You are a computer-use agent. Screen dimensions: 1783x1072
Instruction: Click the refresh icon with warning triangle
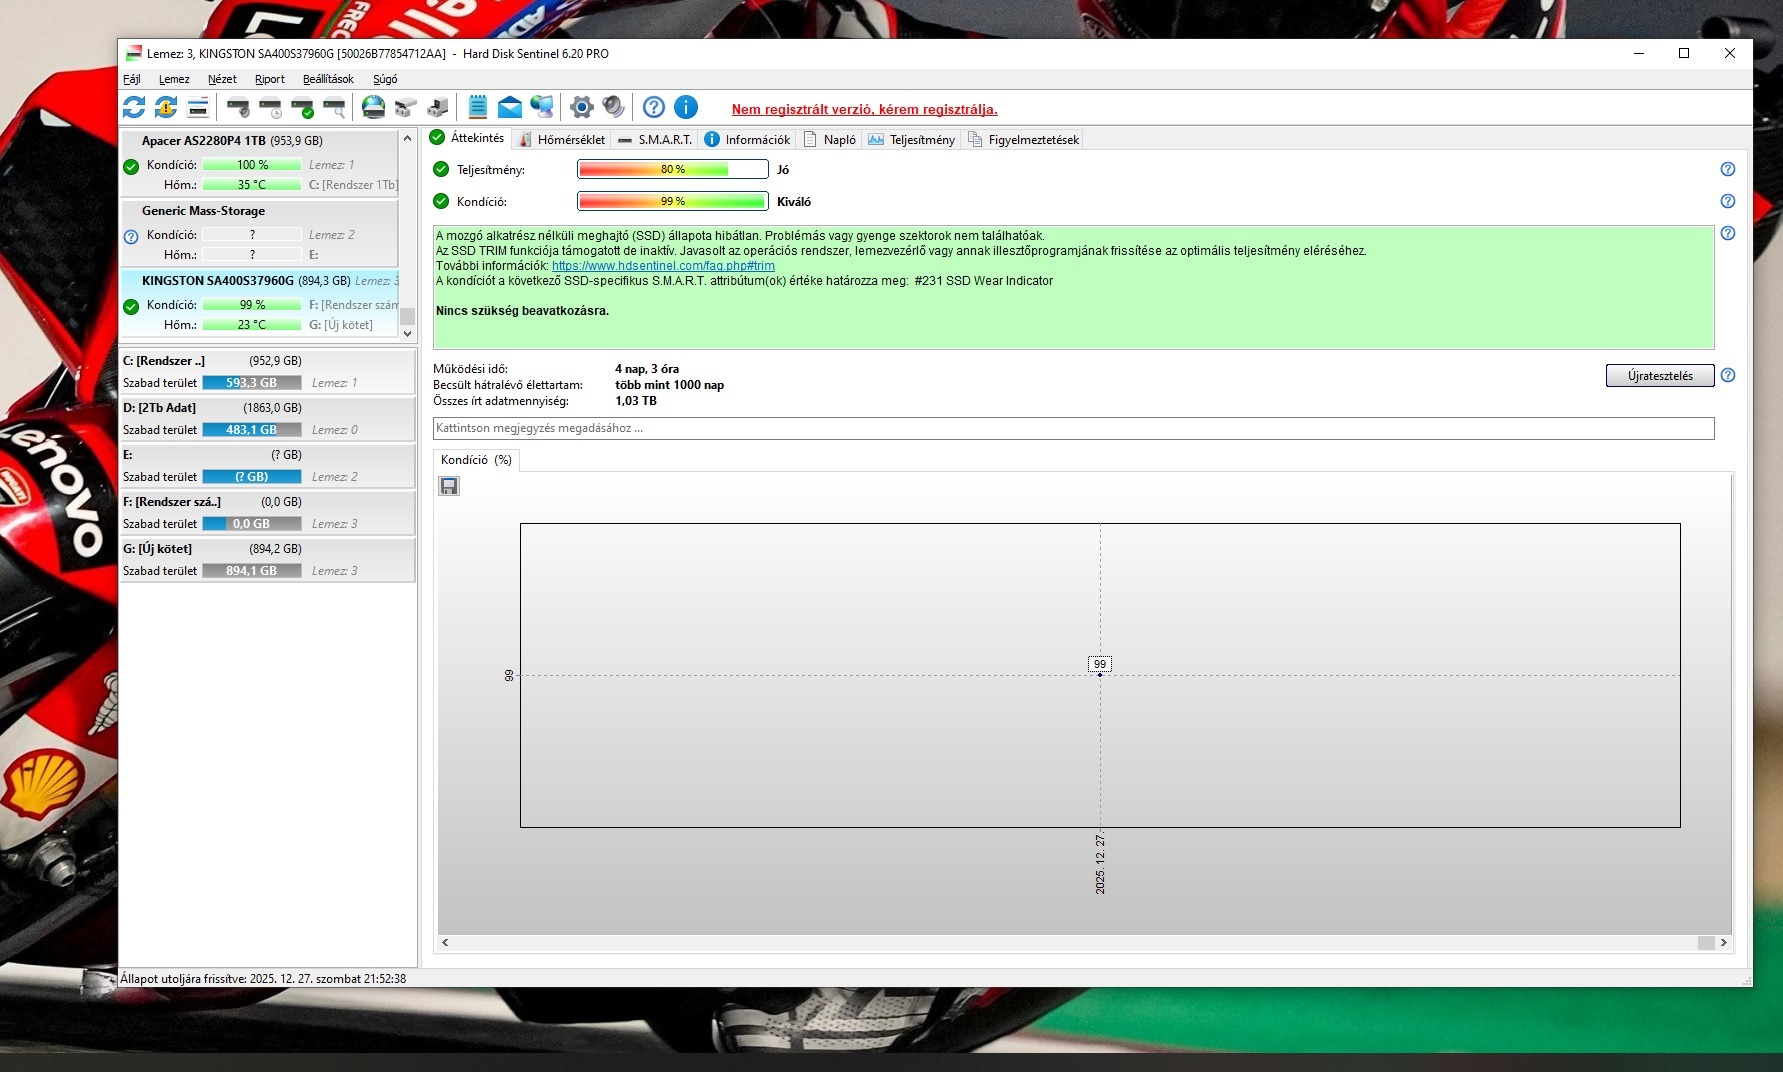(166, 107)
